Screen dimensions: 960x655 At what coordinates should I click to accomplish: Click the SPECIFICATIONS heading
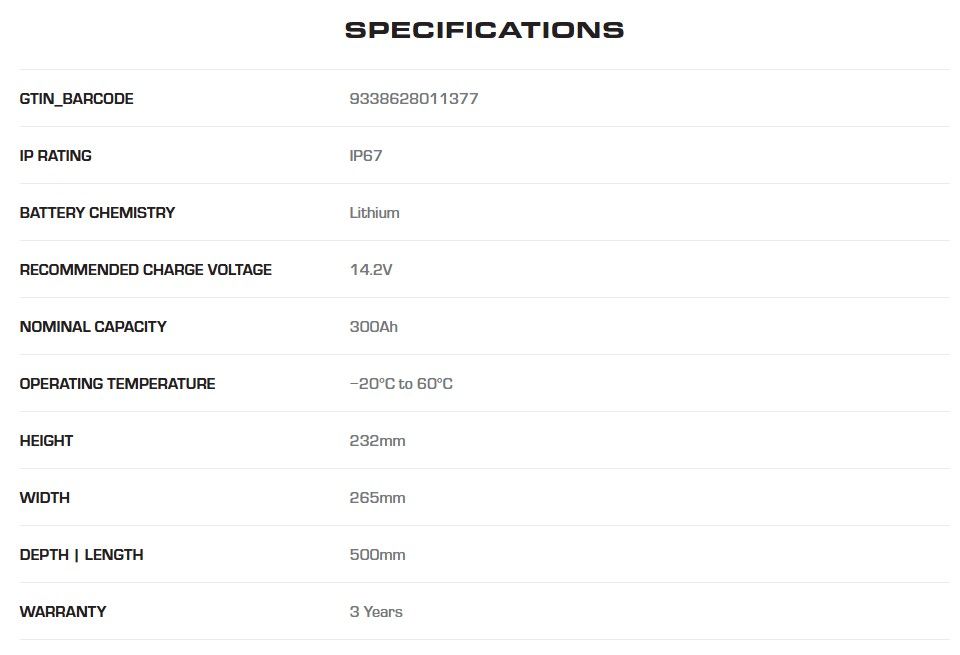point(484,30)
